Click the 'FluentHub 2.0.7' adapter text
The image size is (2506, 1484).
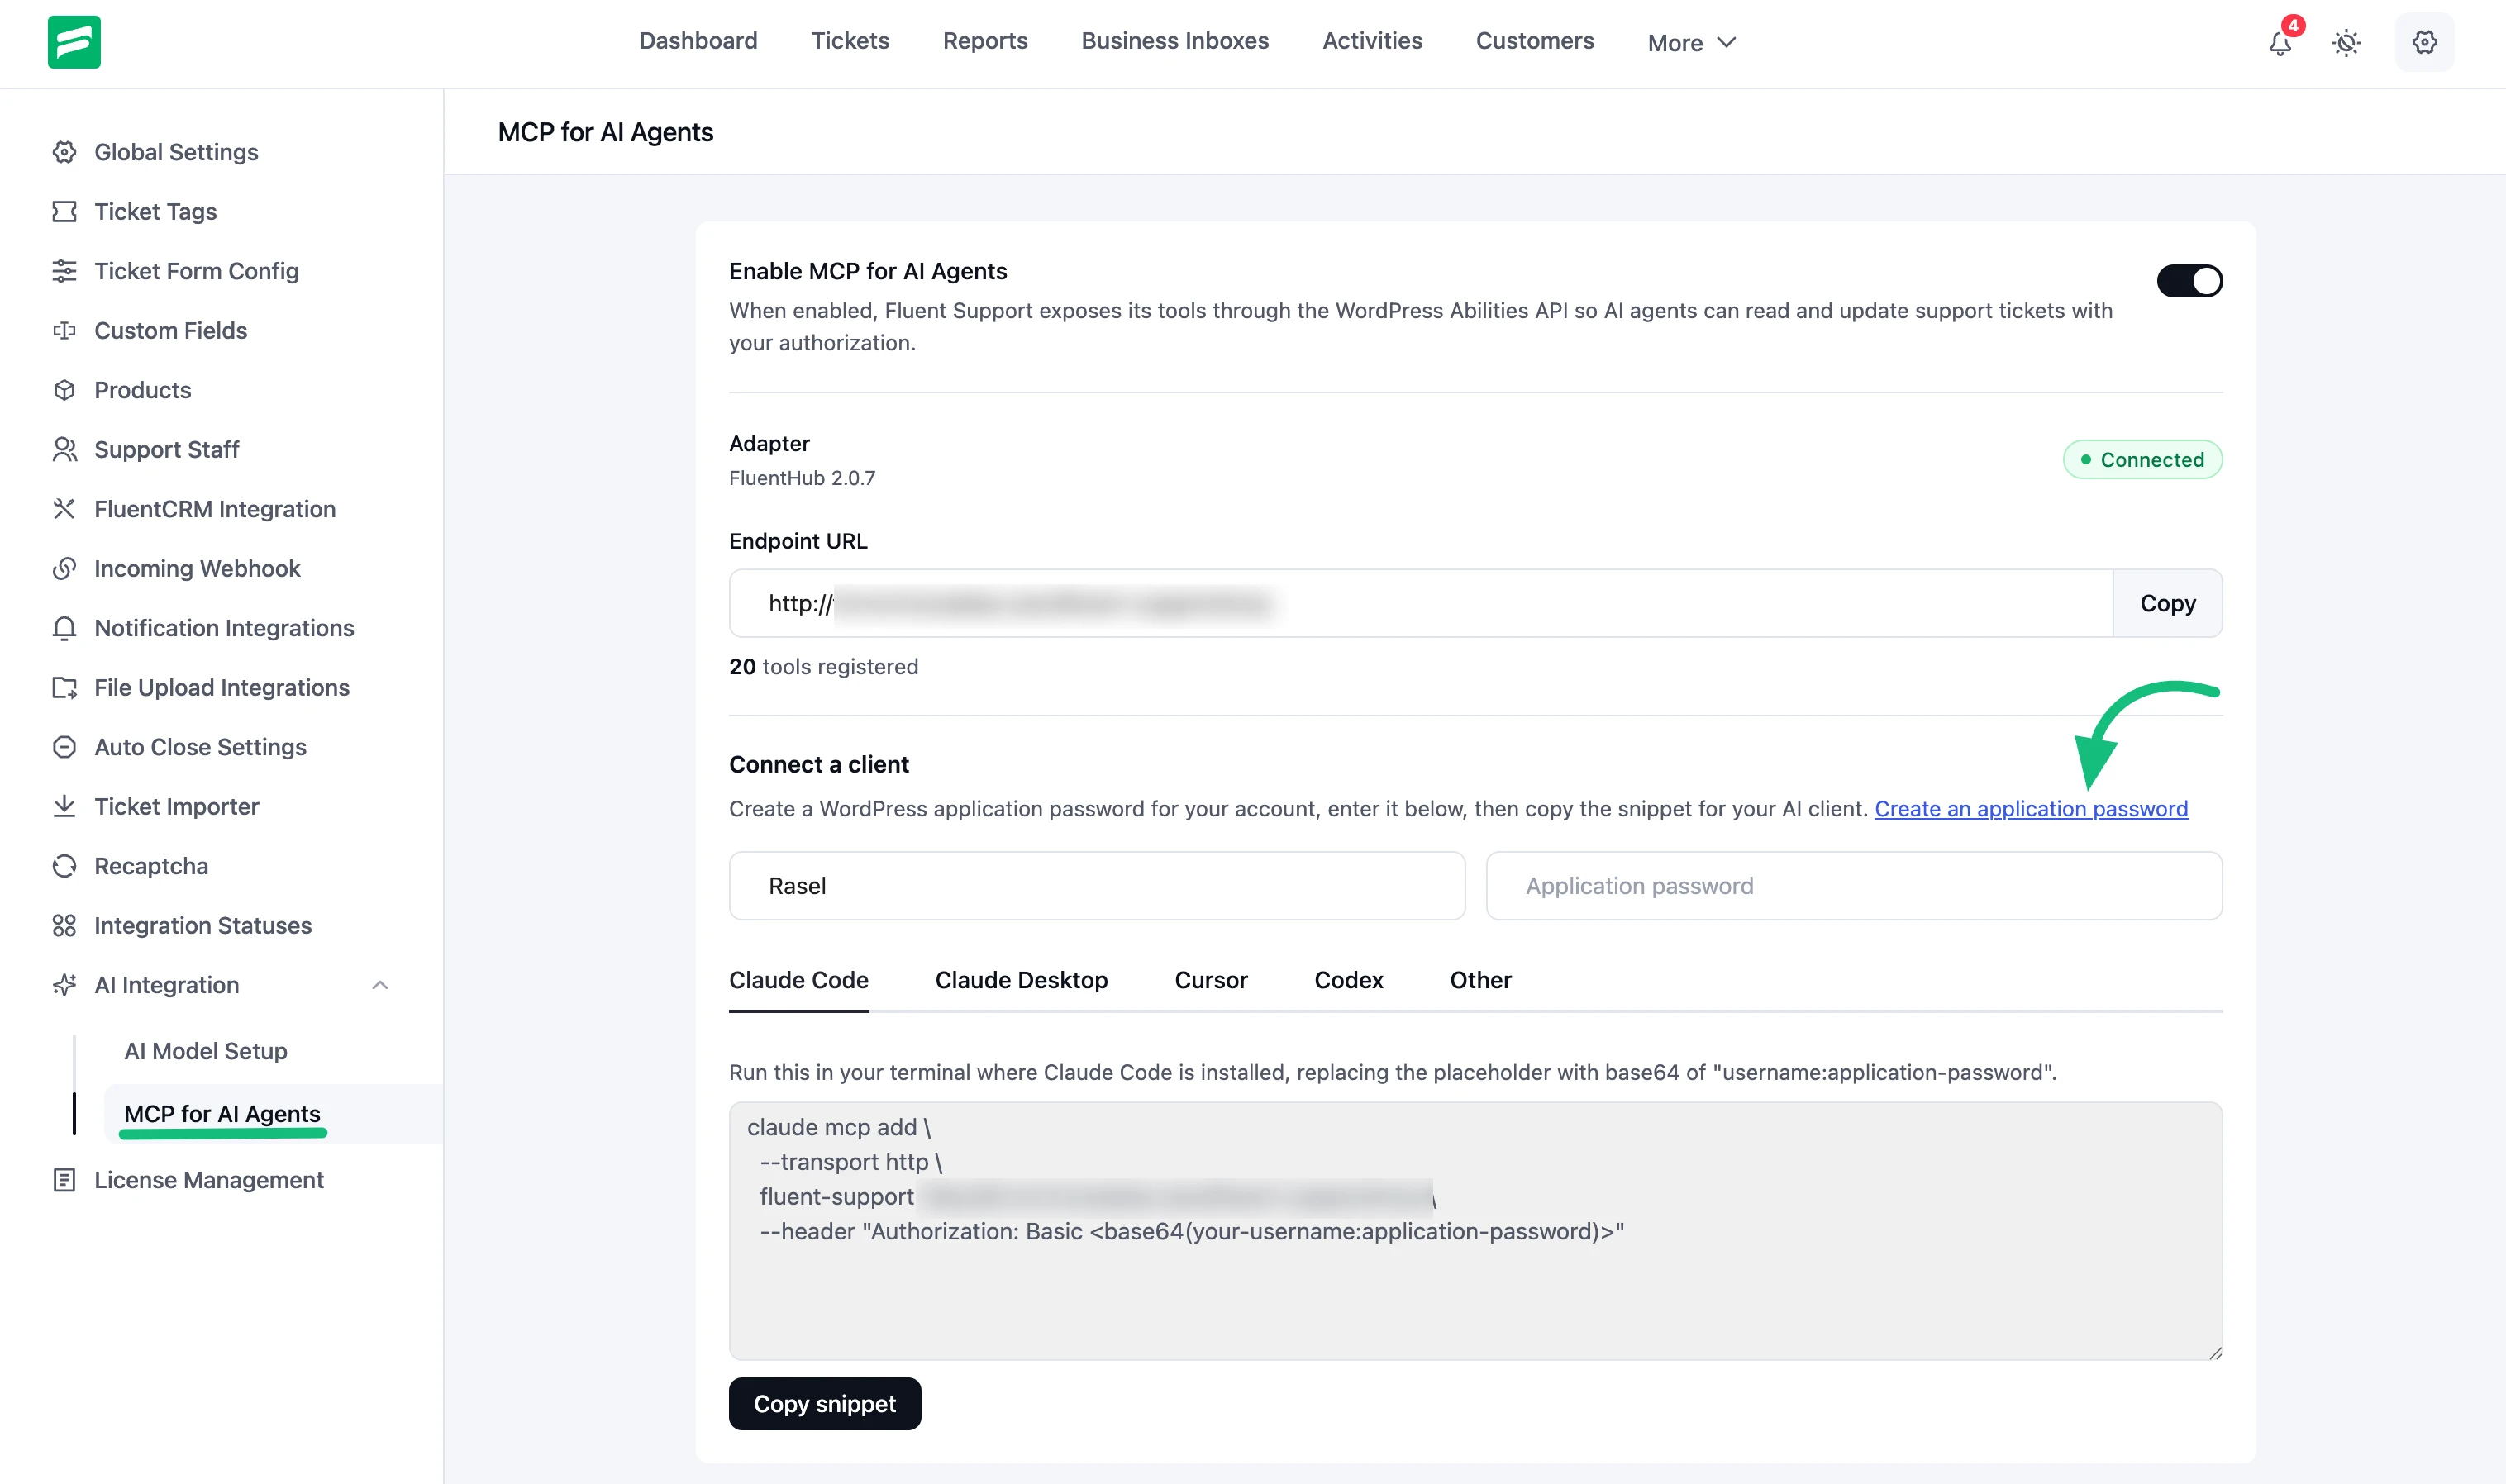(802, 478)
